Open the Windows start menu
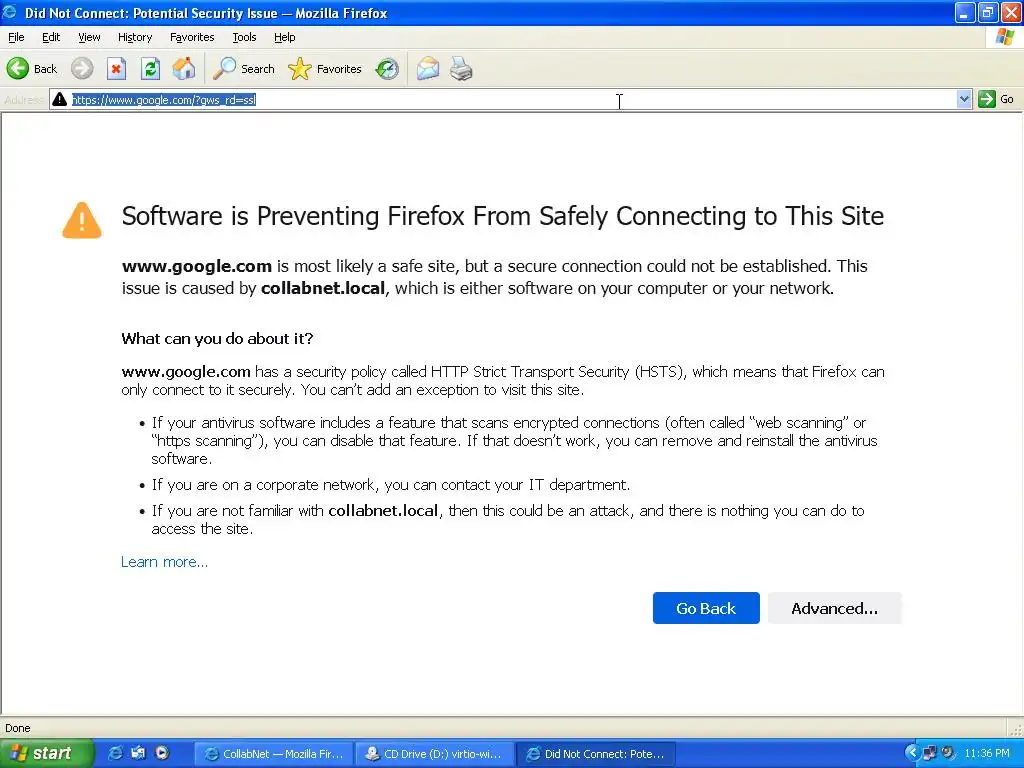1024x768 pixels. click(x=46, y=754)
